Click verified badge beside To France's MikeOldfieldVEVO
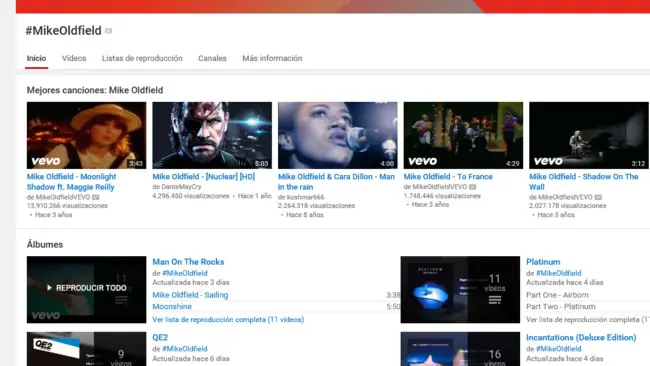 pos(473,187)
